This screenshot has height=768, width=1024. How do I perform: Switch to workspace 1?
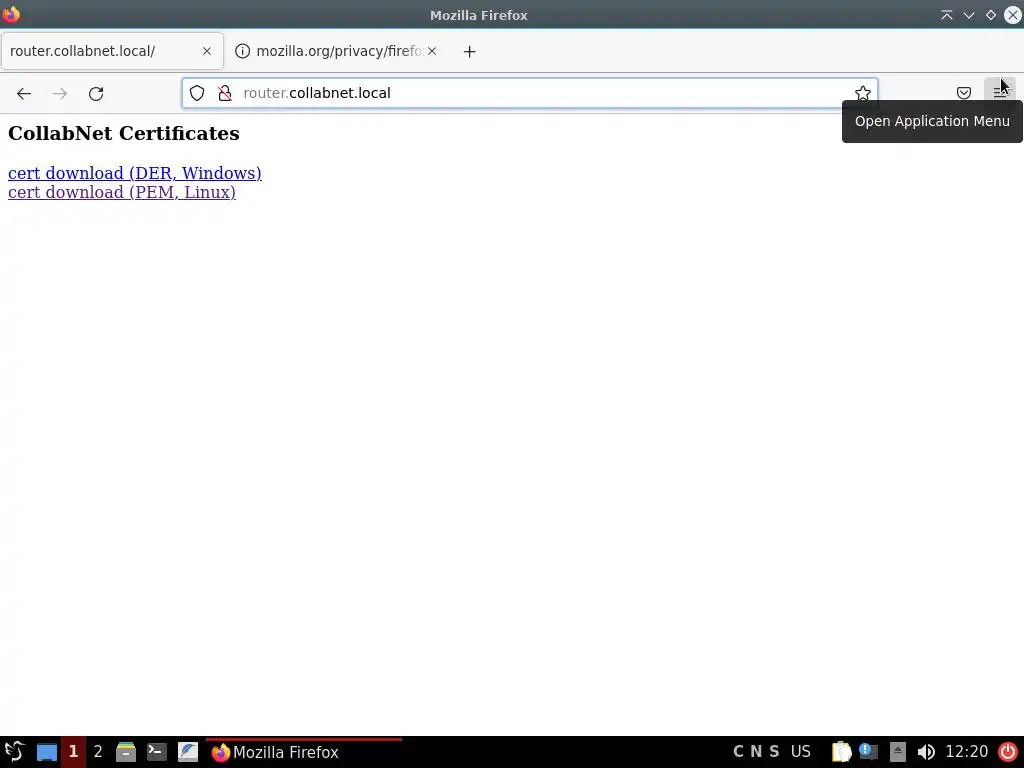[x=73, y=752]
